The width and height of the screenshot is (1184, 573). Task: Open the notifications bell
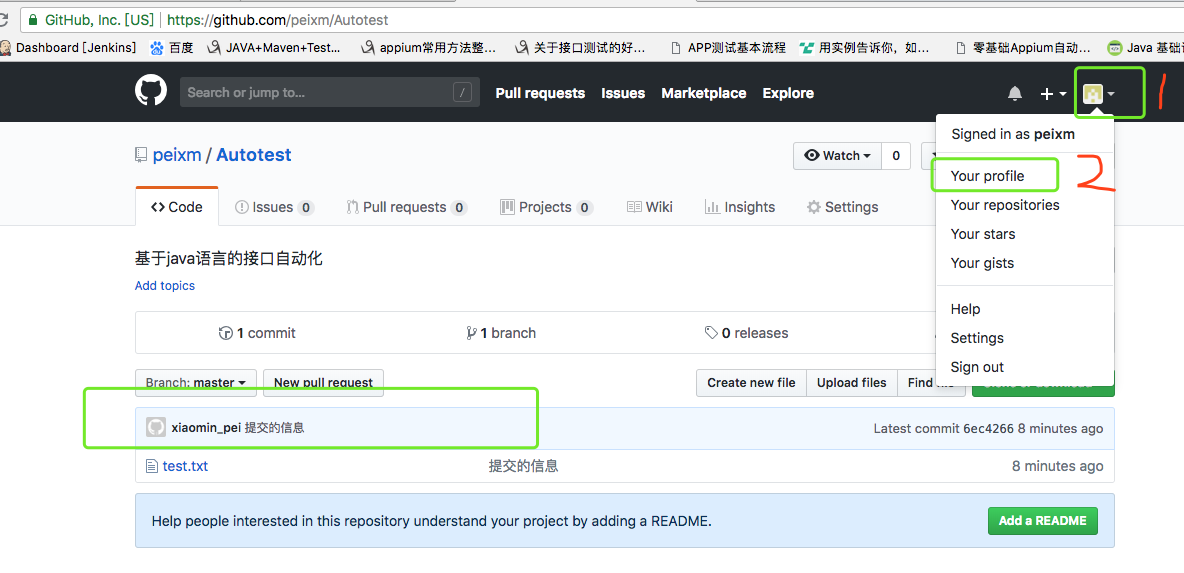tap(1015, 94)
